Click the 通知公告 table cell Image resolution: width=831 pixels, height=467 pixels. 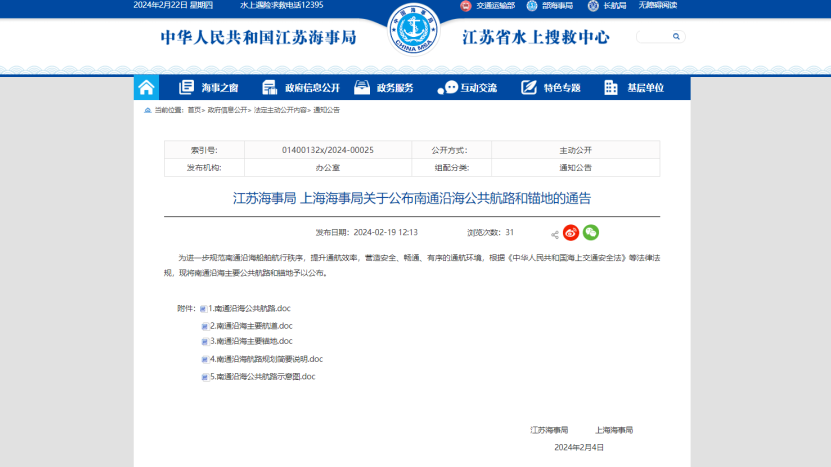576,168
